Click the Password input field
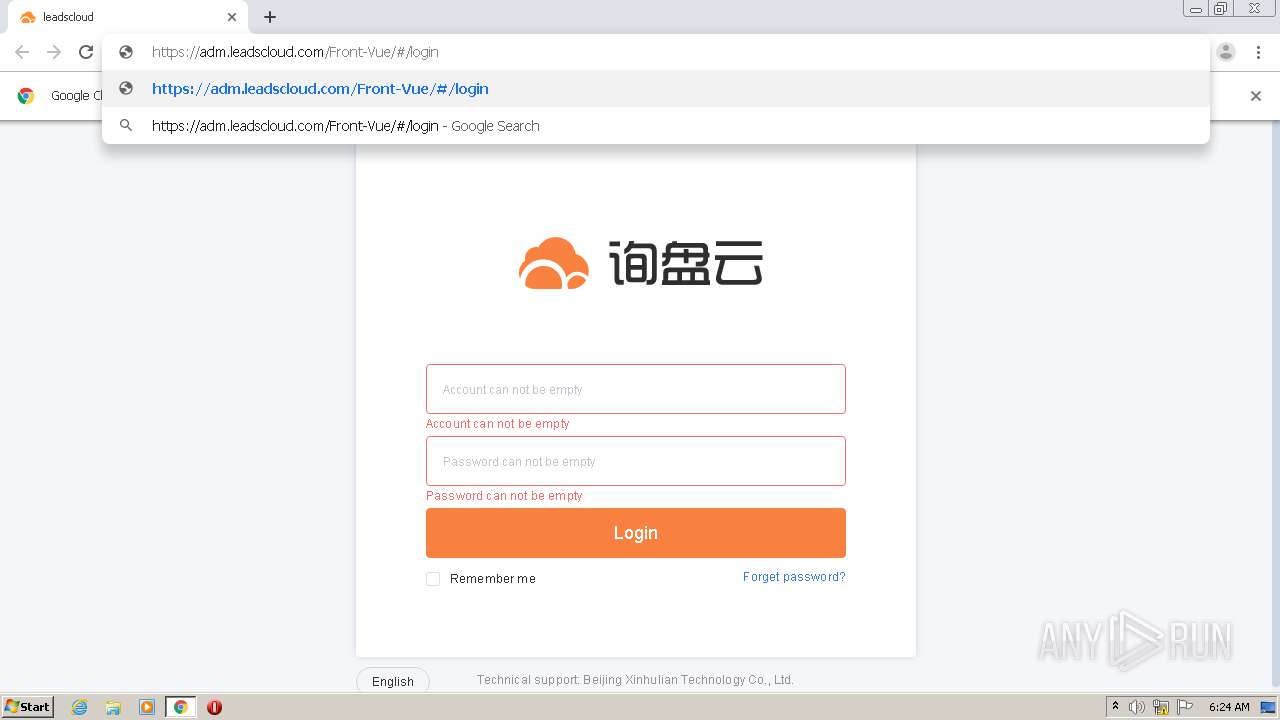The height and width of the screenshot is (720, 1280). (x=636, y=461)
